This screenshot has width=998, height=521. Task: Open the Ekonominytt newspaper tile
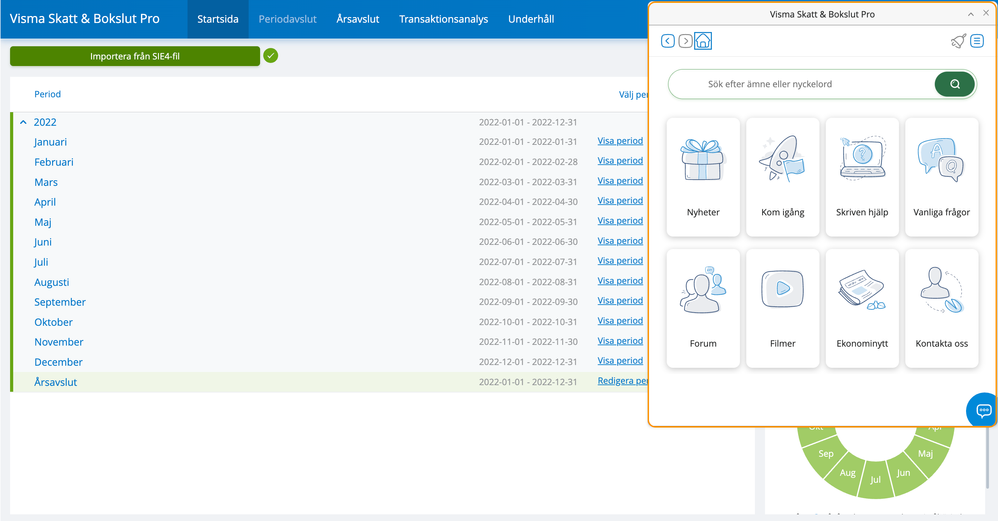(862, 308)
